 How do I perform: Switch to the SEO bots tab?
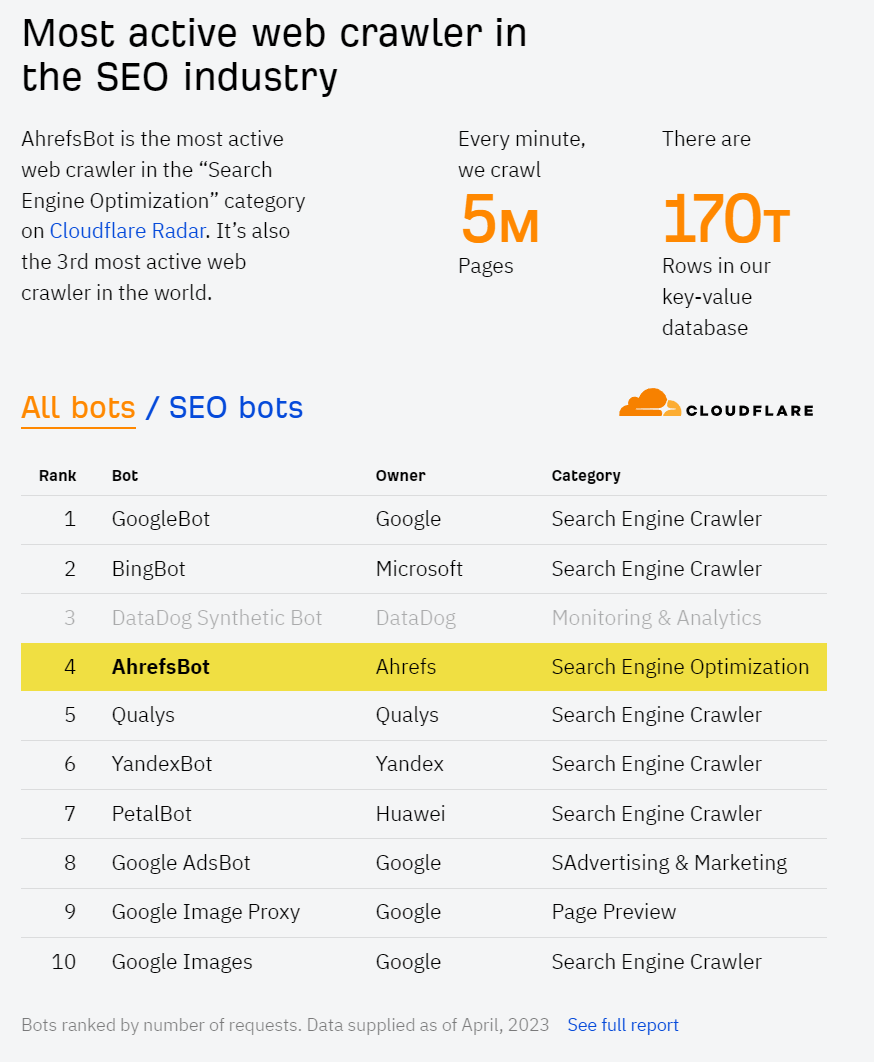tap(236, 408)
